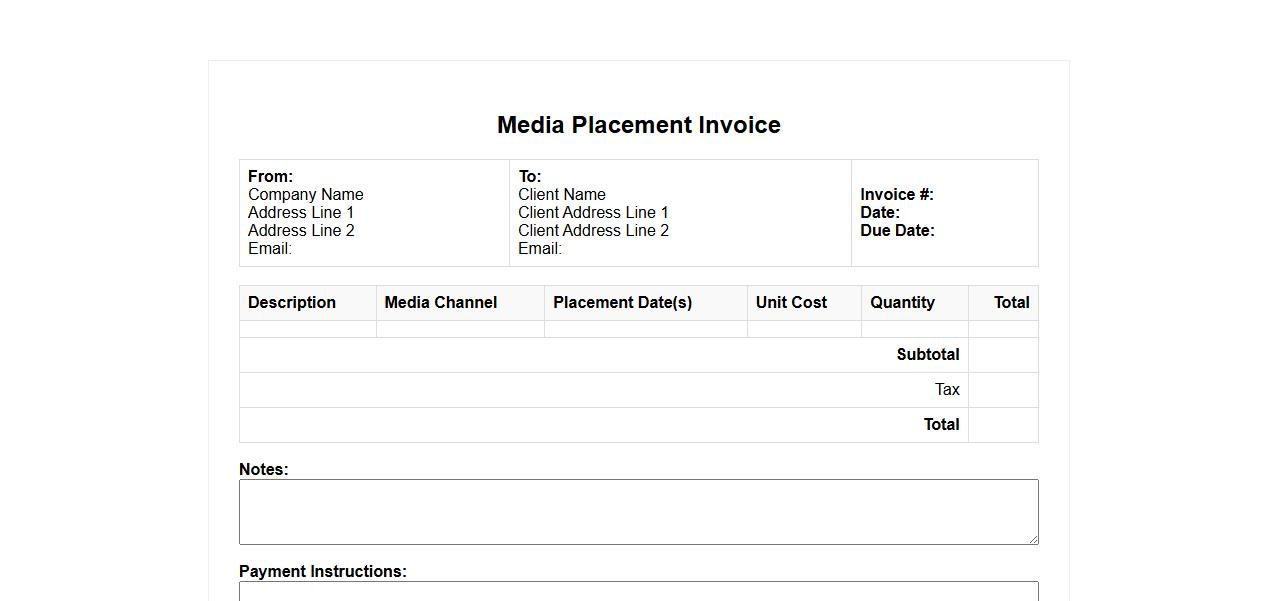
Task: Select the Company Name text
Action: (x=305, y=195)
